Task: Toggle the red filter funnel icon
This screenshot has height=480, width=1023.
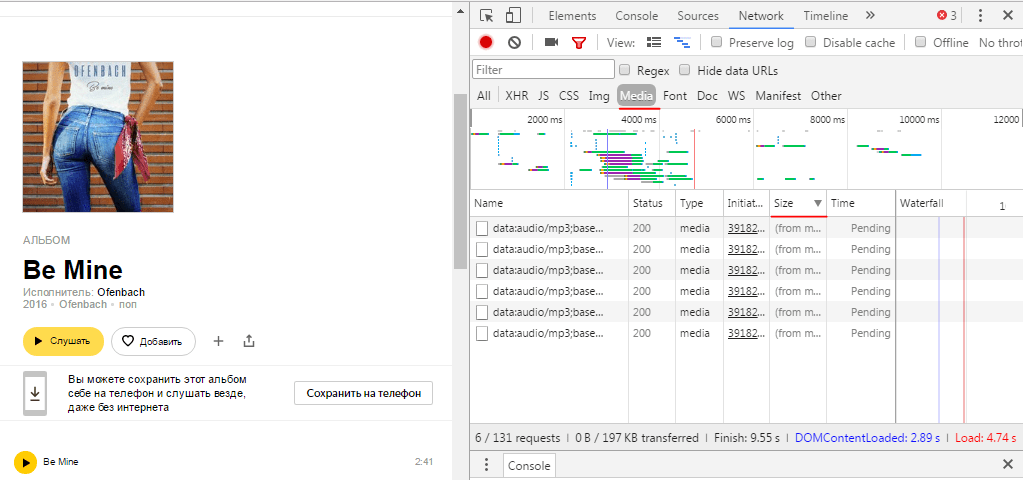Action: [579, 43]
